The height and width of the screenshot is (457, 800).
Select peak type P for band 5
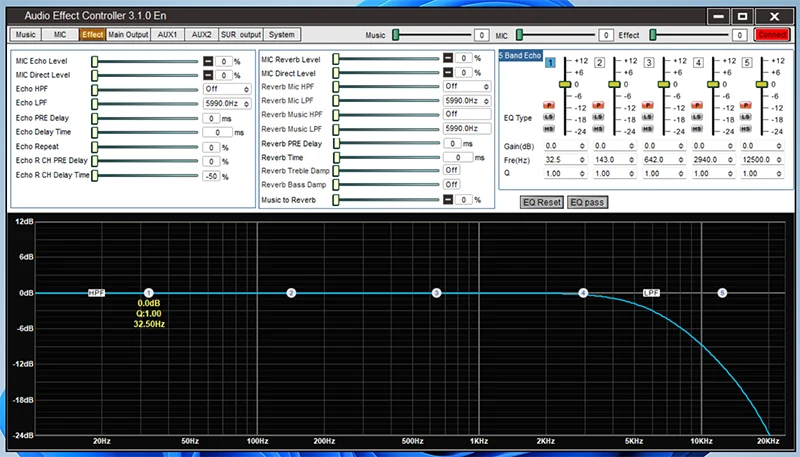(x=746, y=106)
